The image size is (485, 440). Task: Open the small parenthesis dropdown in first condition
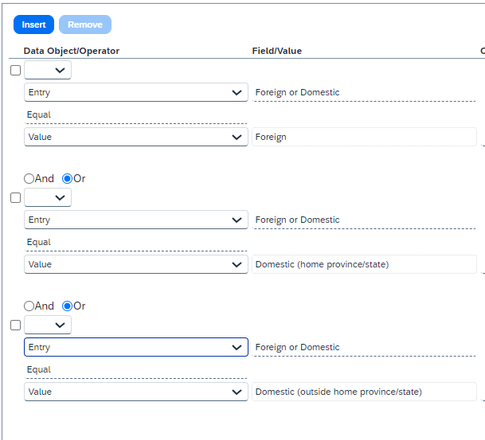click(48, 70)
